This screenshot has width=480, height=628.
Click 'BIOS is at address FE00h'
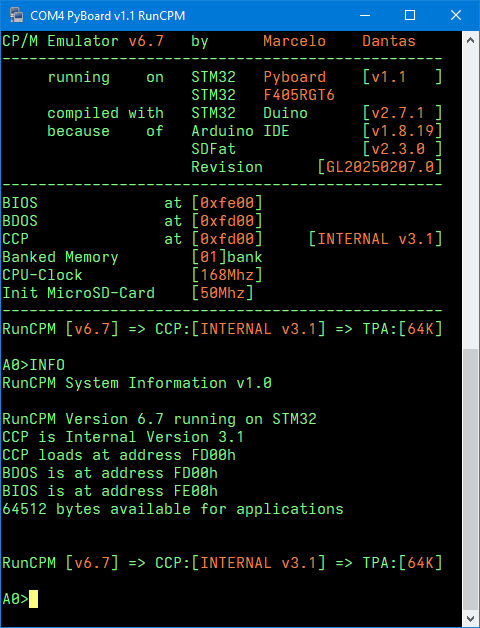click(110, 491)
